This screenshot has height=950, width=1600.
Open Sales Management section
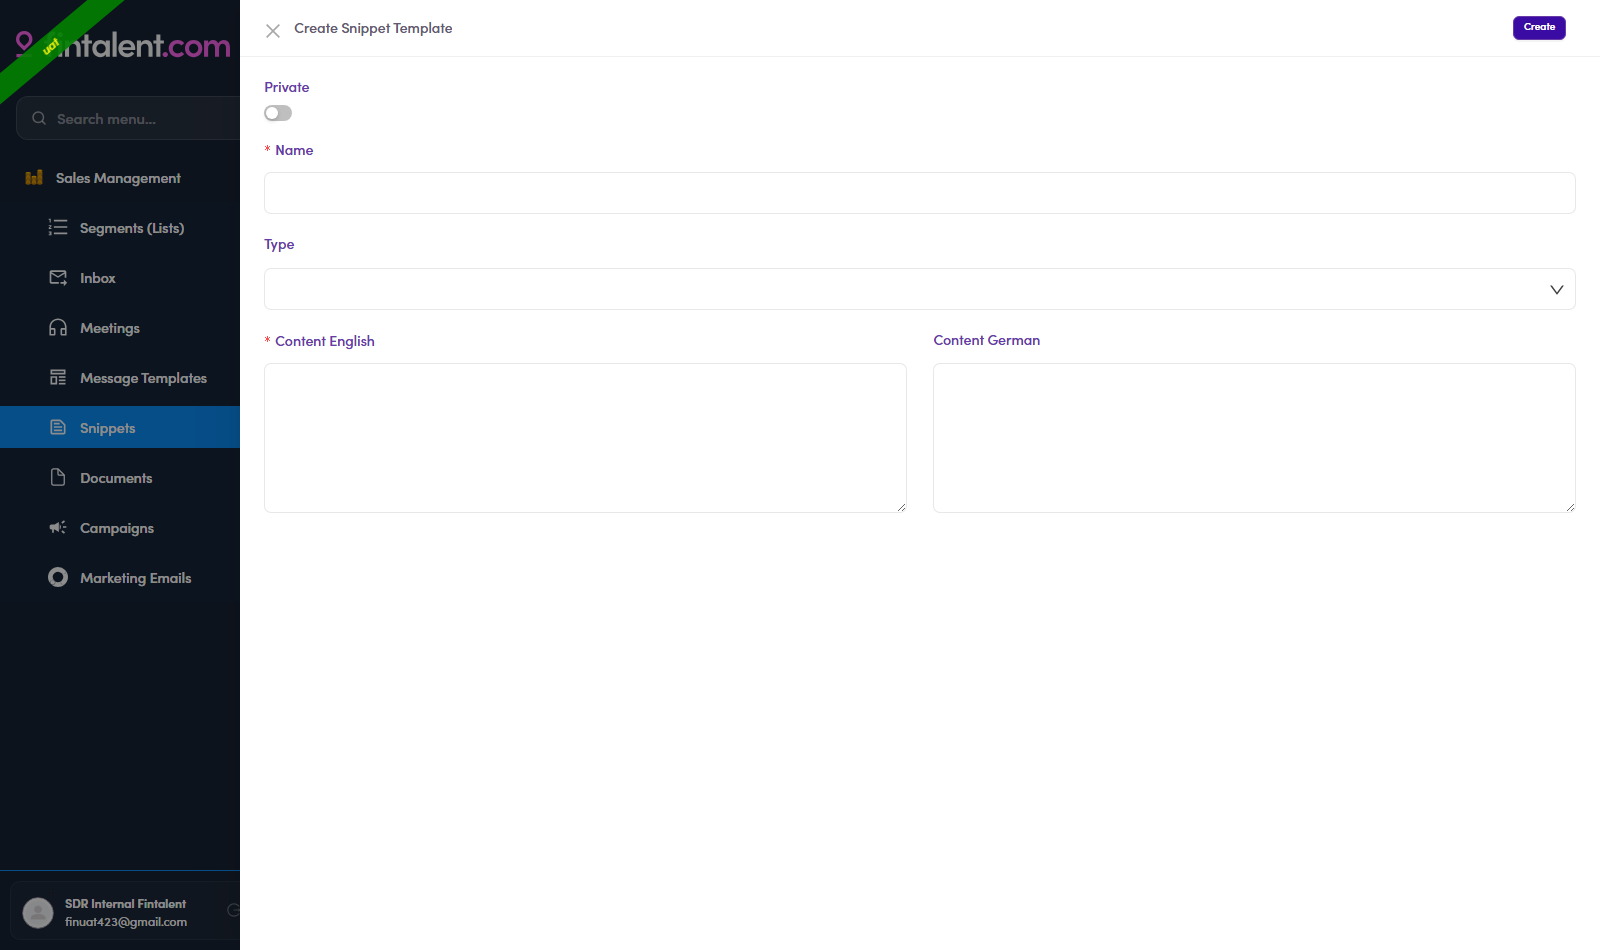point(120,178)
